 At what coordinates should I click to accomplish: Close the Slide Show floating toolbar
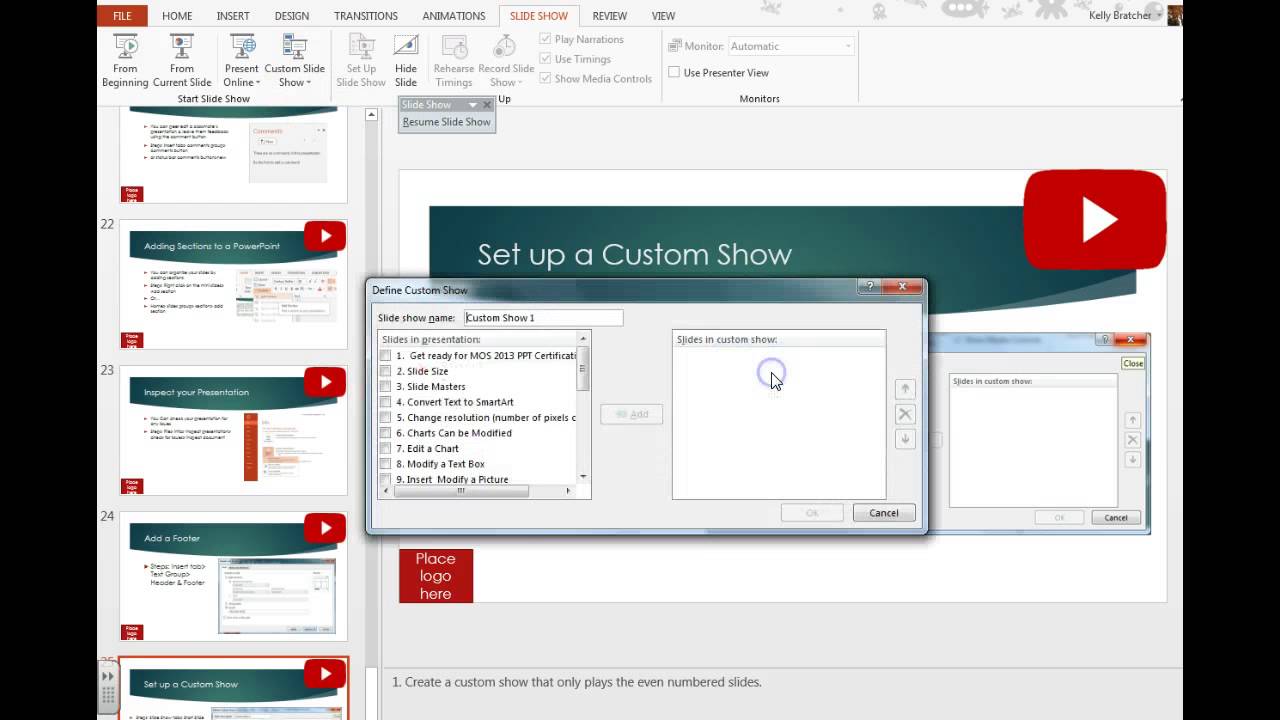(487, 105)
